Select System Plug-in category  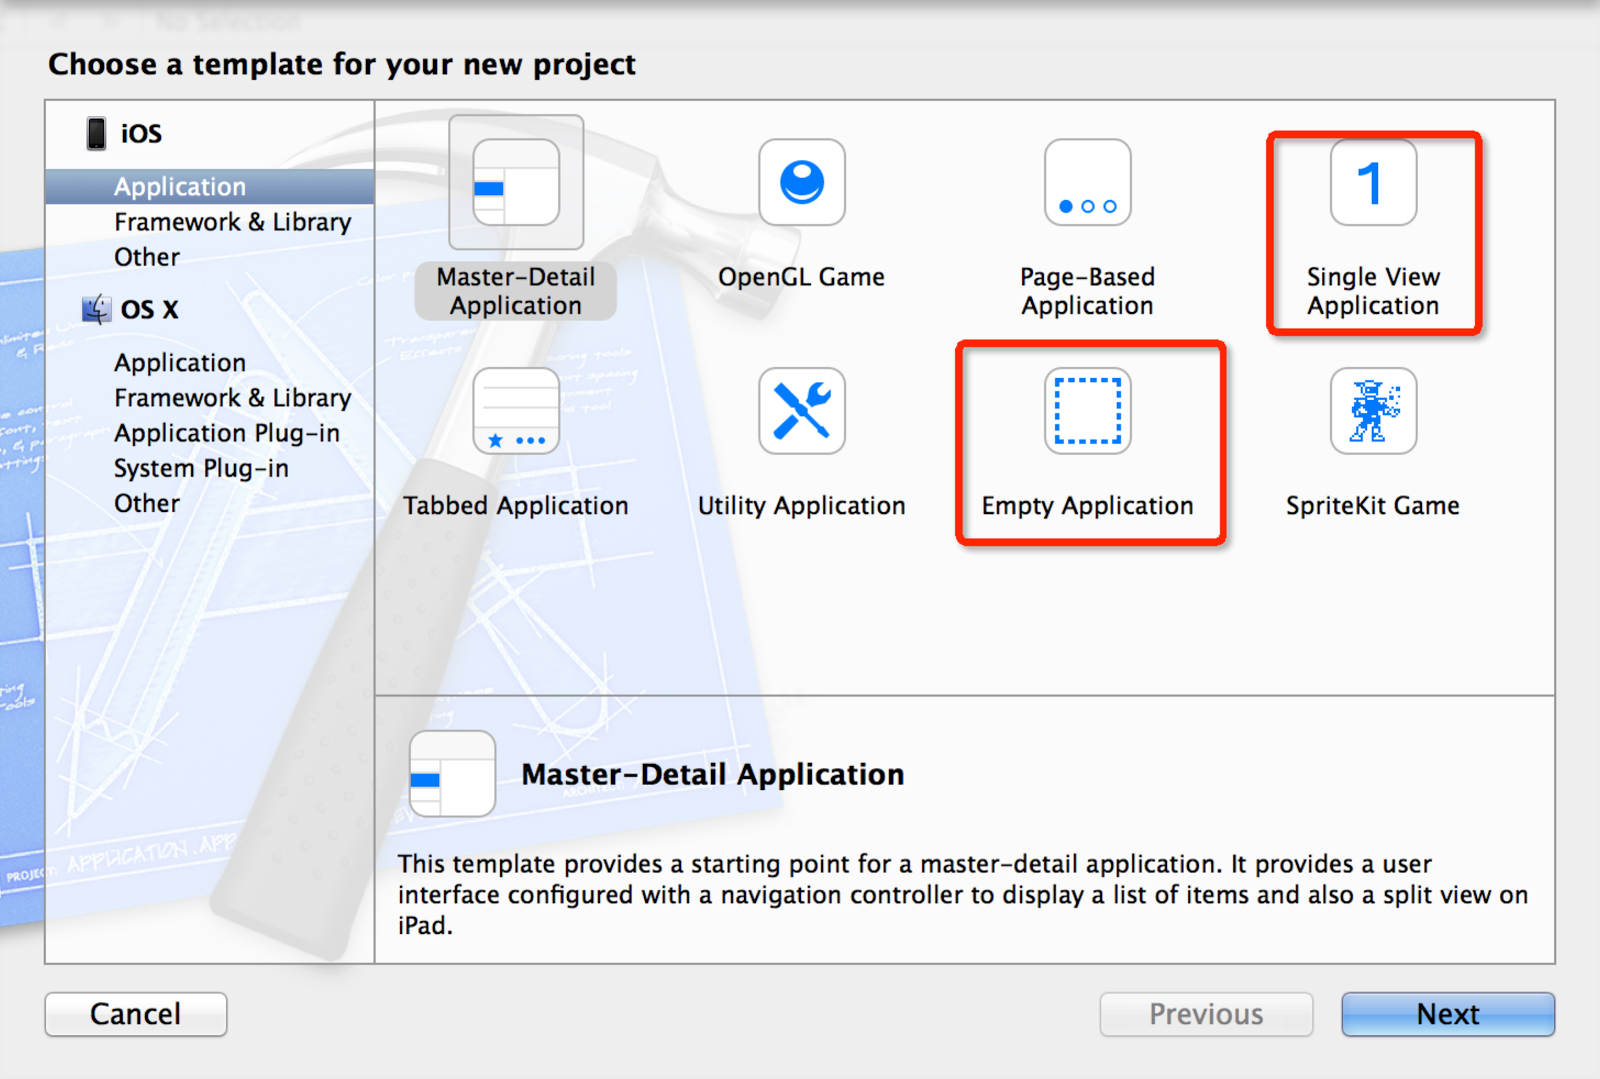coord(201,468)
